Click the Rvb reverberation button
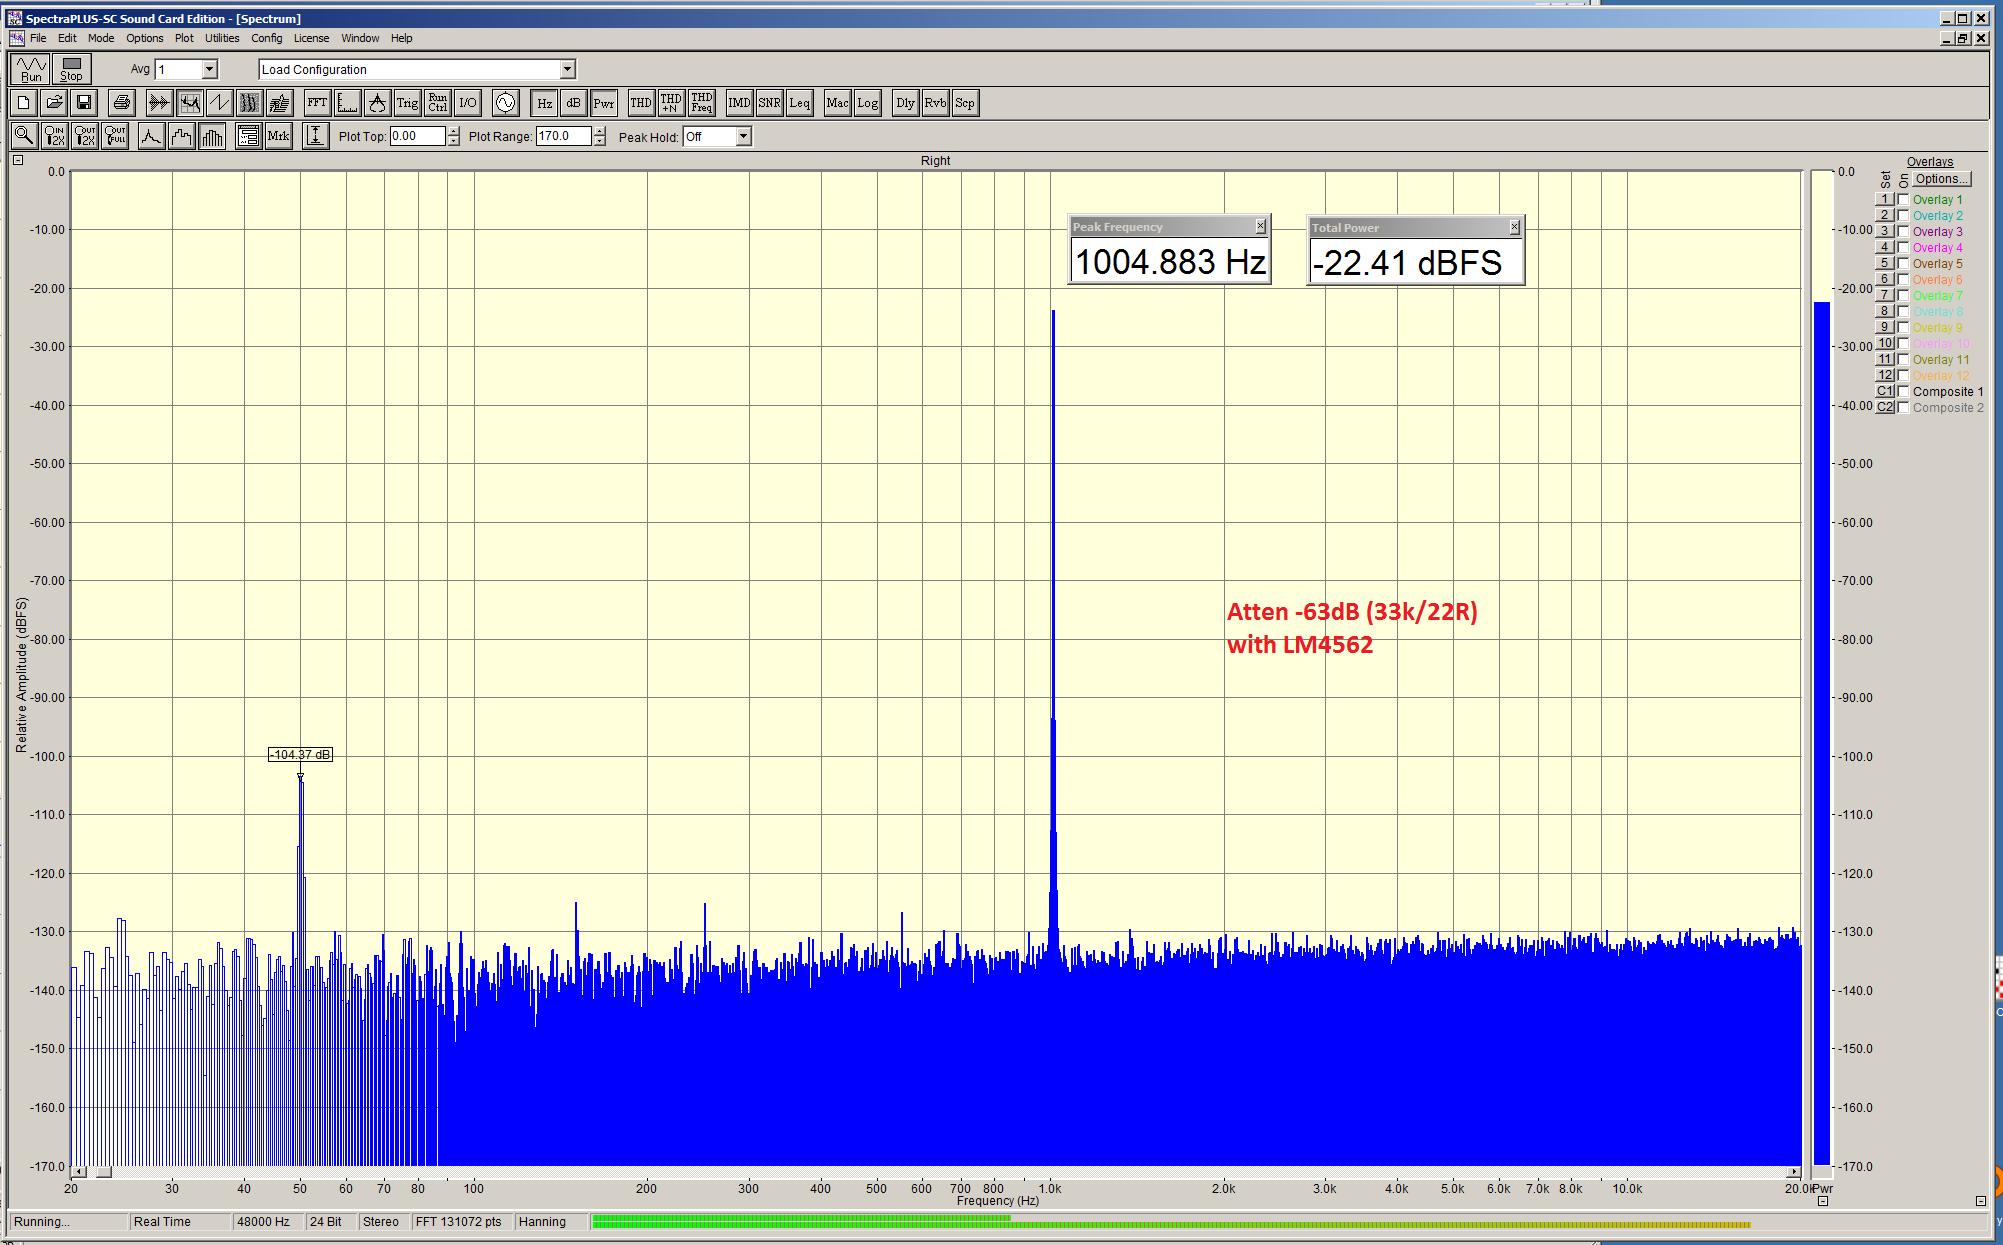 (x=935, y=103)
